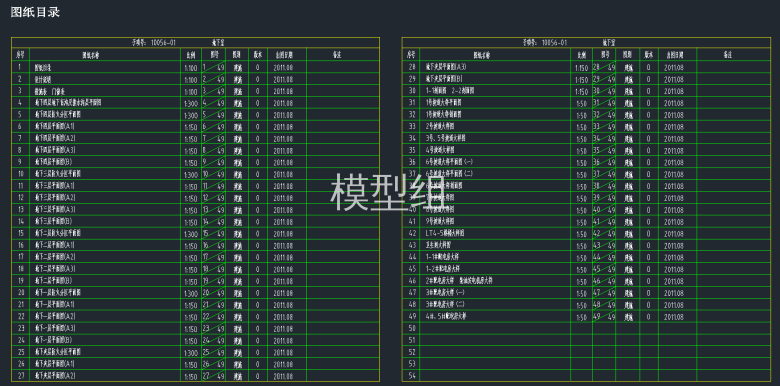Select the LT4-5 drawing name in row 42
Image resolution: width=780 pixels, height=386 pixels.
[445, 233]
